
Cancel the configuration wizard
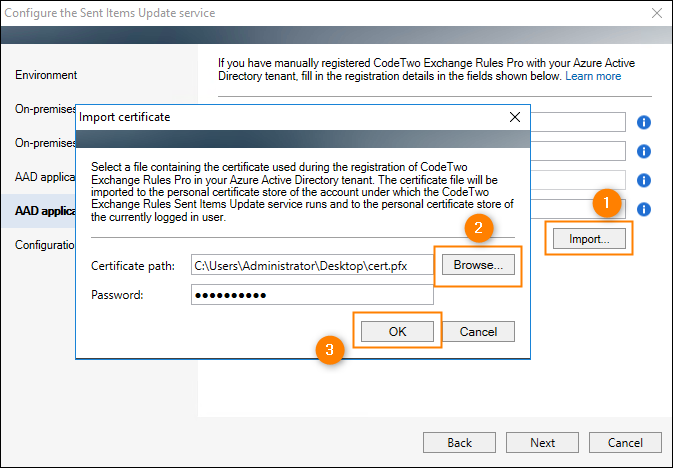pyautogui.click(x=625, y=442)
